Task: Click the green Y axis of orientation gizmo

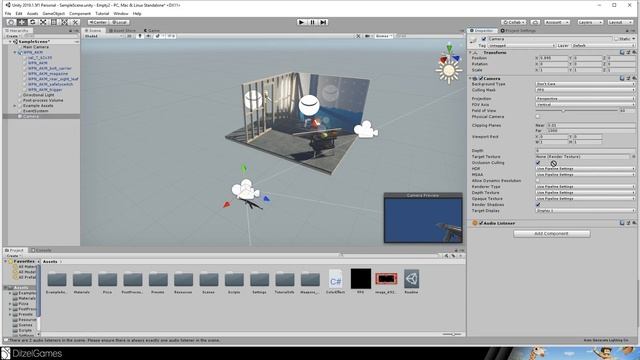Action: [x=449, y=49]
